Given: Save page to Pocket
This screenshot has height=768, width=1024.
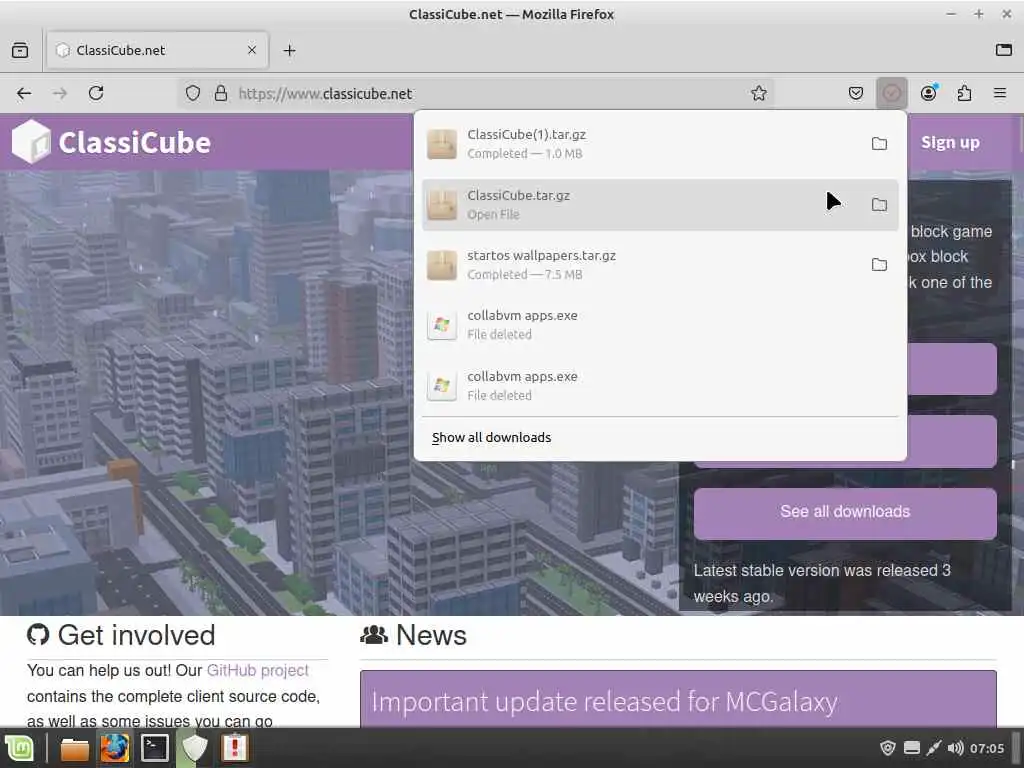Looking at the screenshot, I should (856, 93).
